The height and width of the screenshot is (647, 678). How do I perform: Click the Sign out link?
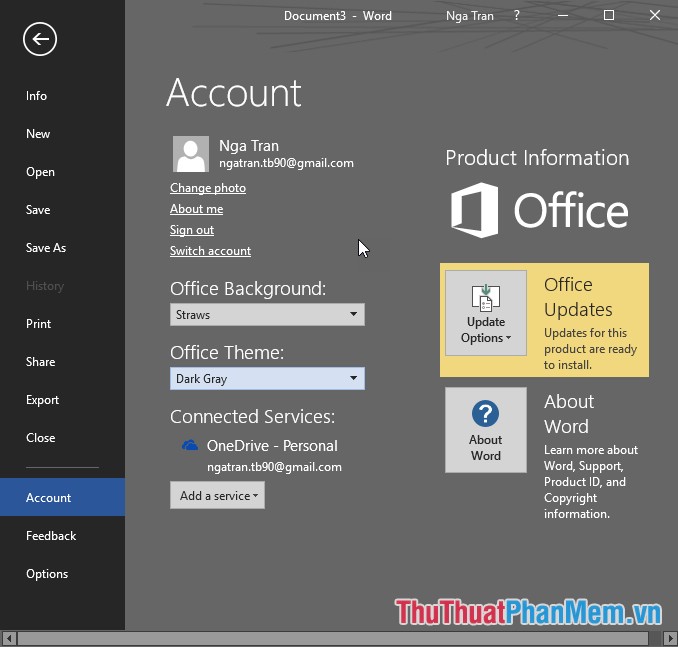coord(192,230)
